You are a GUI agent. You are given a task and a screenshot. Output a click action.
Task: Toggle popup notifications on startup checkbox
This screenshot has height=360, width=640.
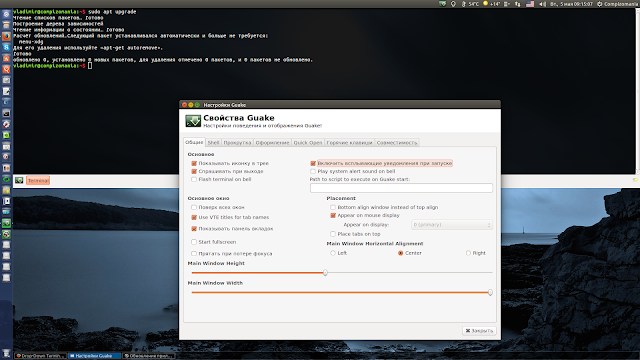click(x=313, y=163)
